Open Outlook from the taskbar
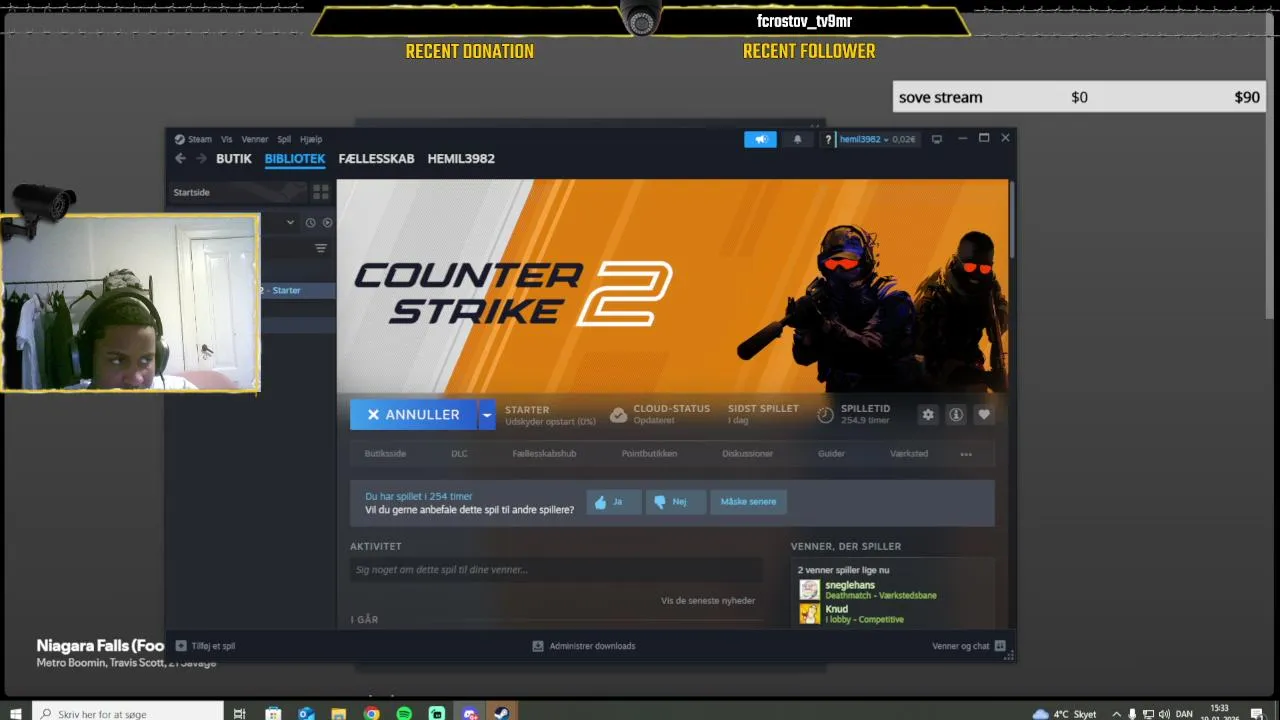1280x720 pixels. (x=306, y=713)
